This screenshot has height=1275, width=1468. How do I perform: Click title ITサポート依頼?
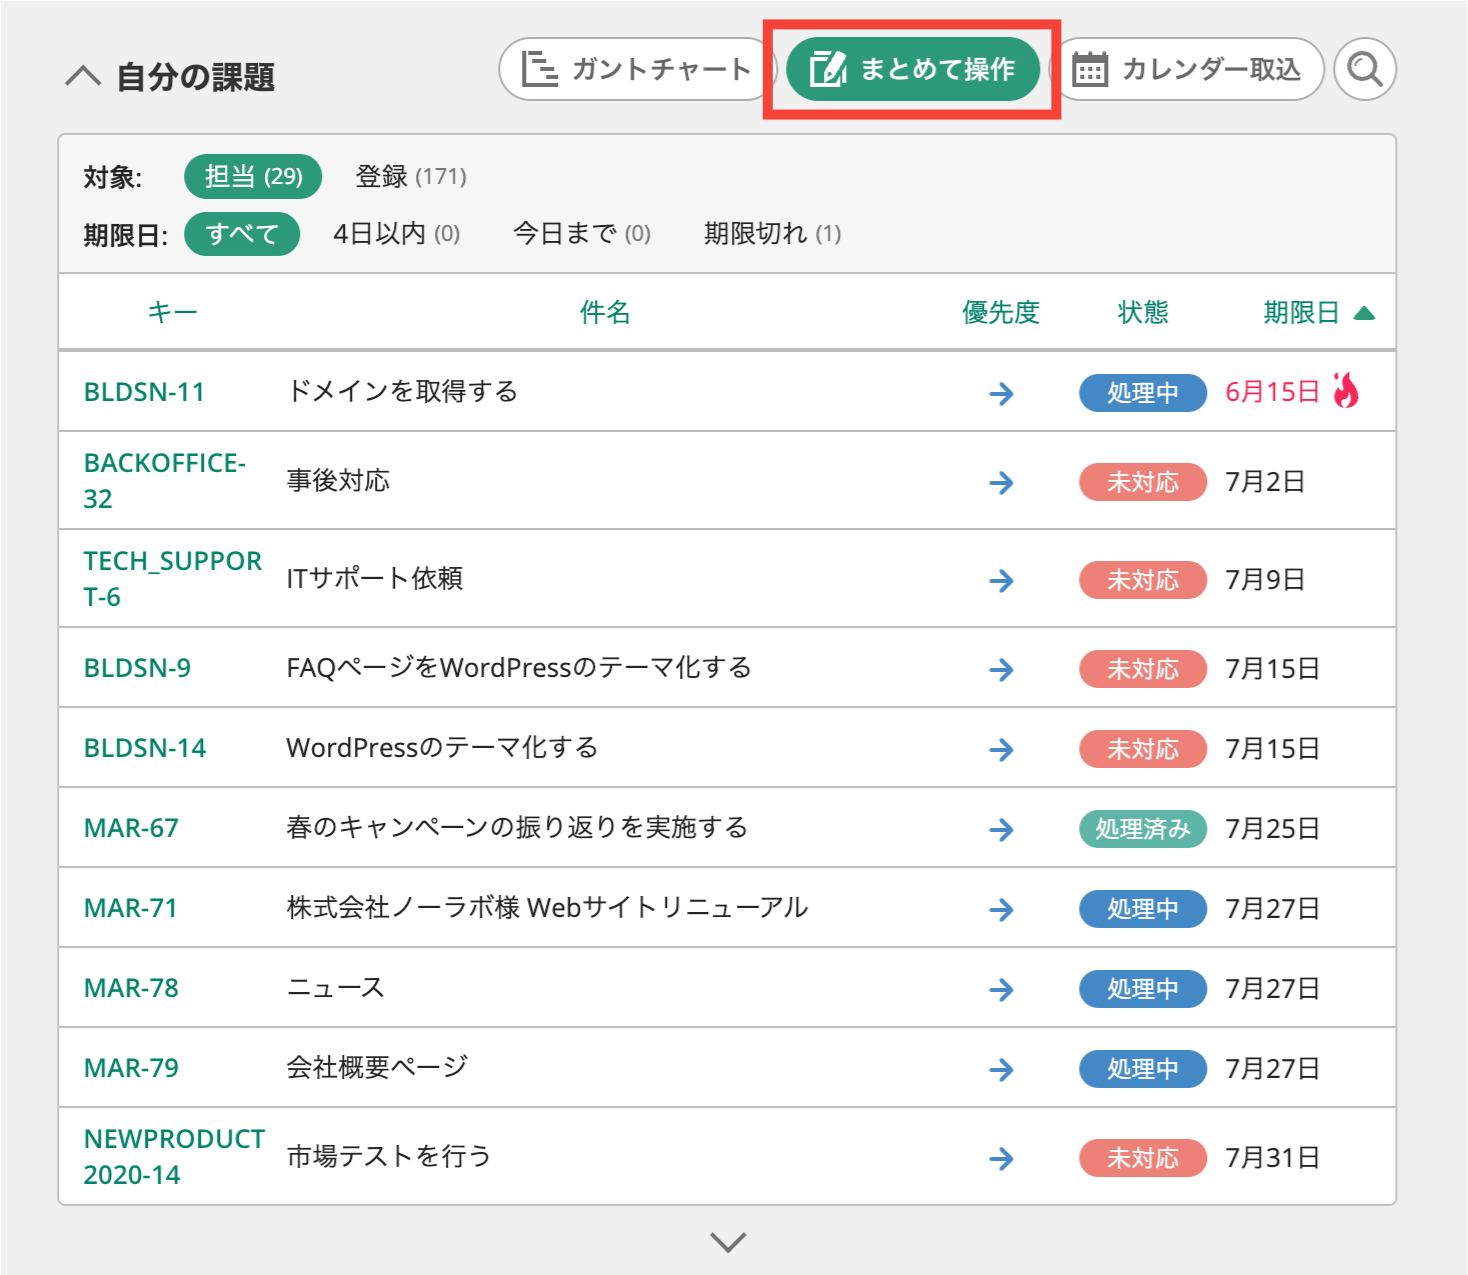point(375,578)
